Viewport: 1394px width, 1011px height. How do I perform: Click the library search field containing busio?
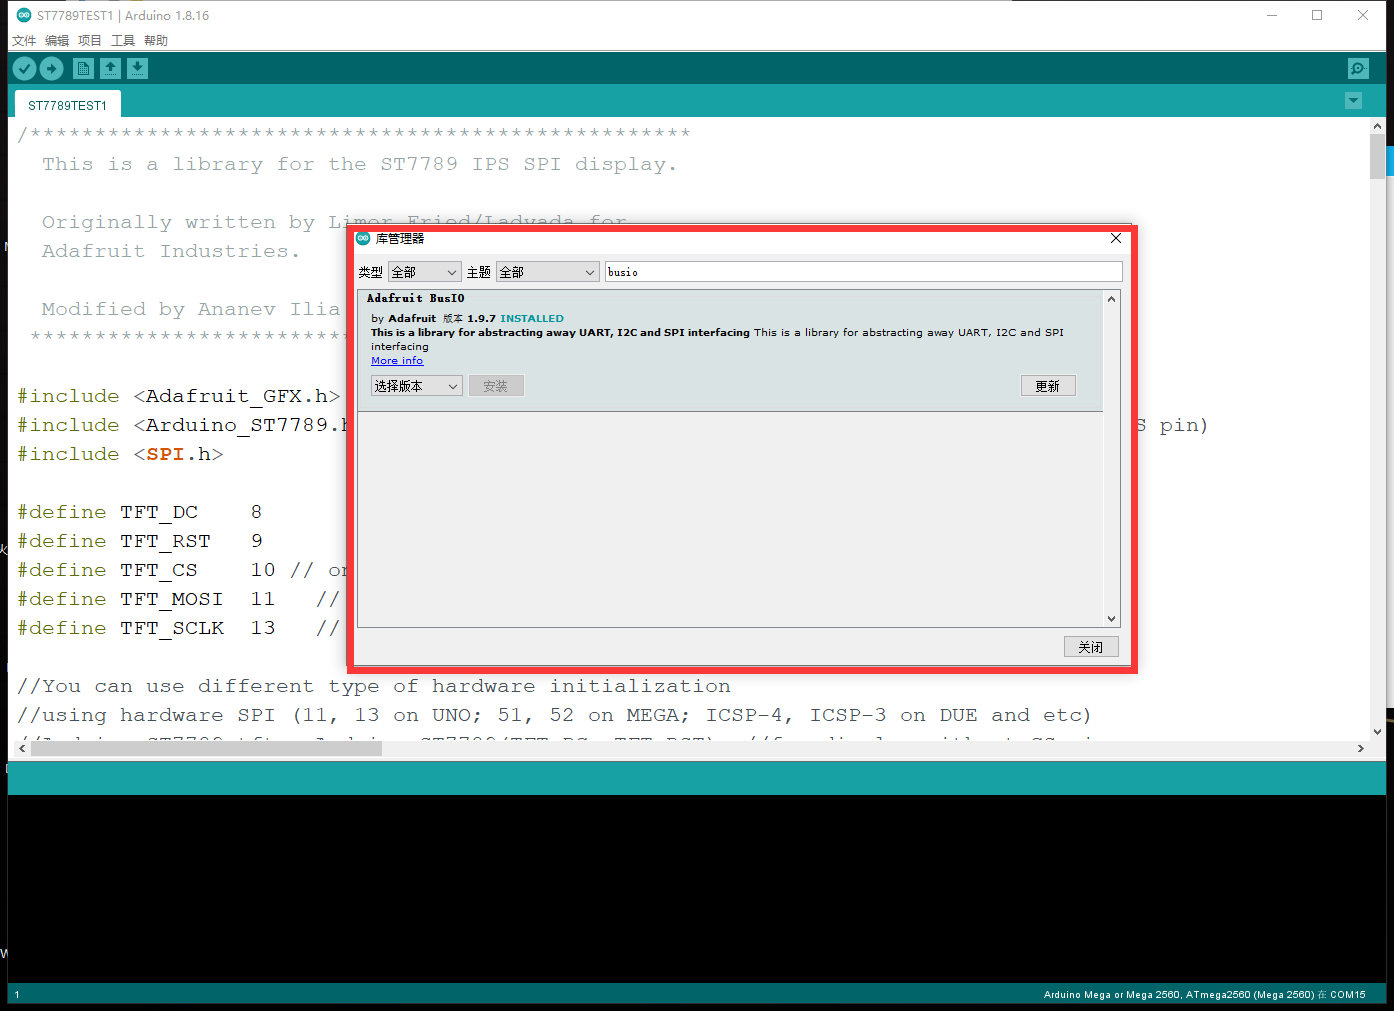[x=862, y=272]
